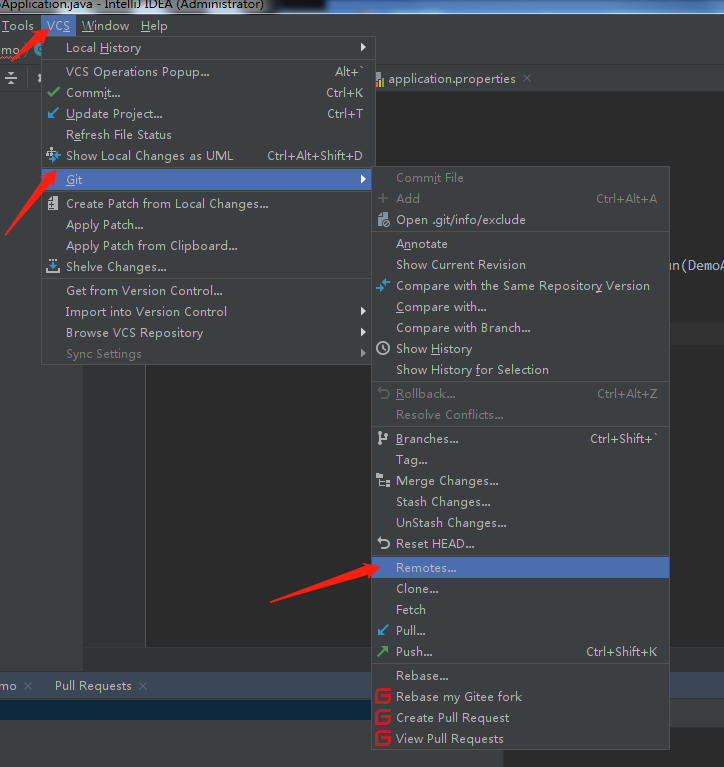Click the blue Pull arrow icon

point(383,630)
